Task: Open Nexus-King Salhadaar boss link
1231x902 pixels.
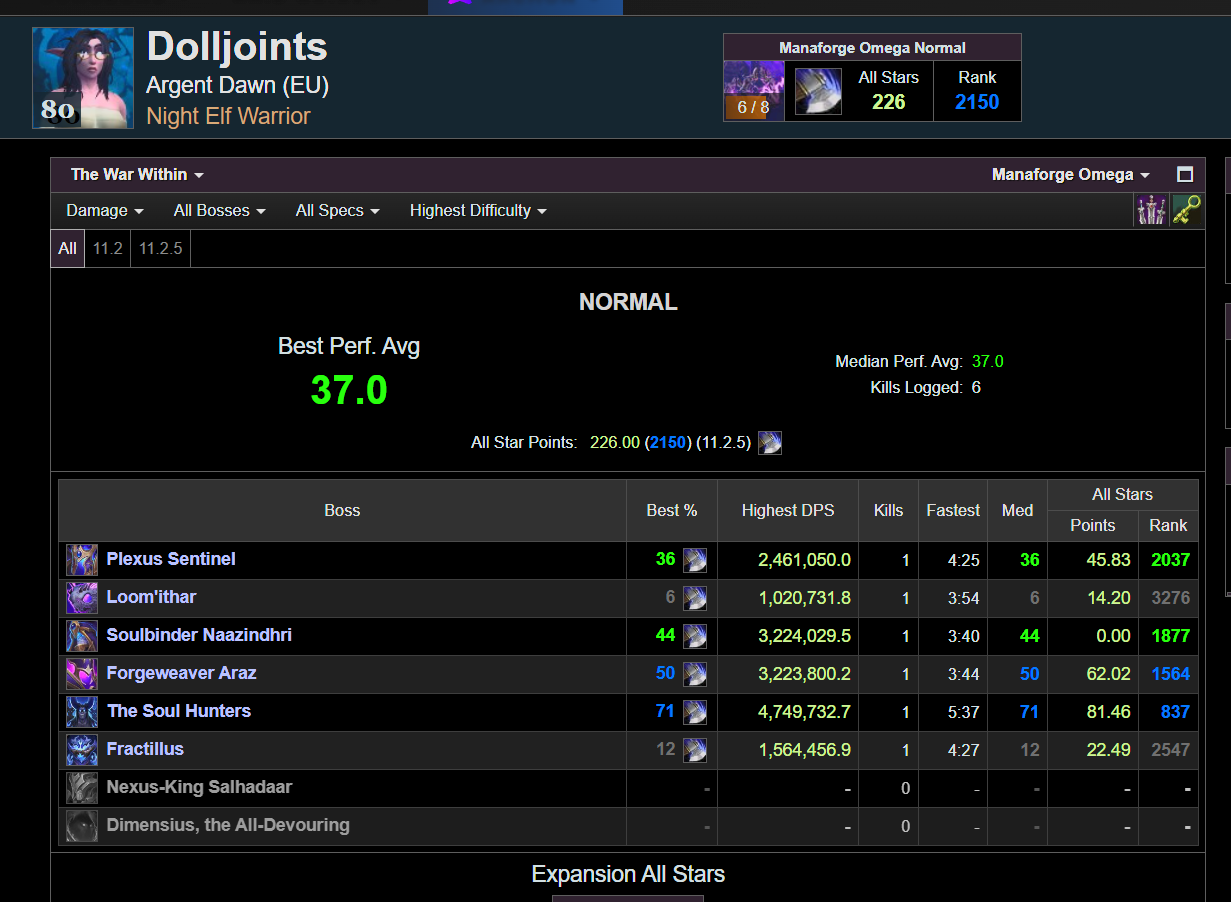Action: tap(199, 787)
